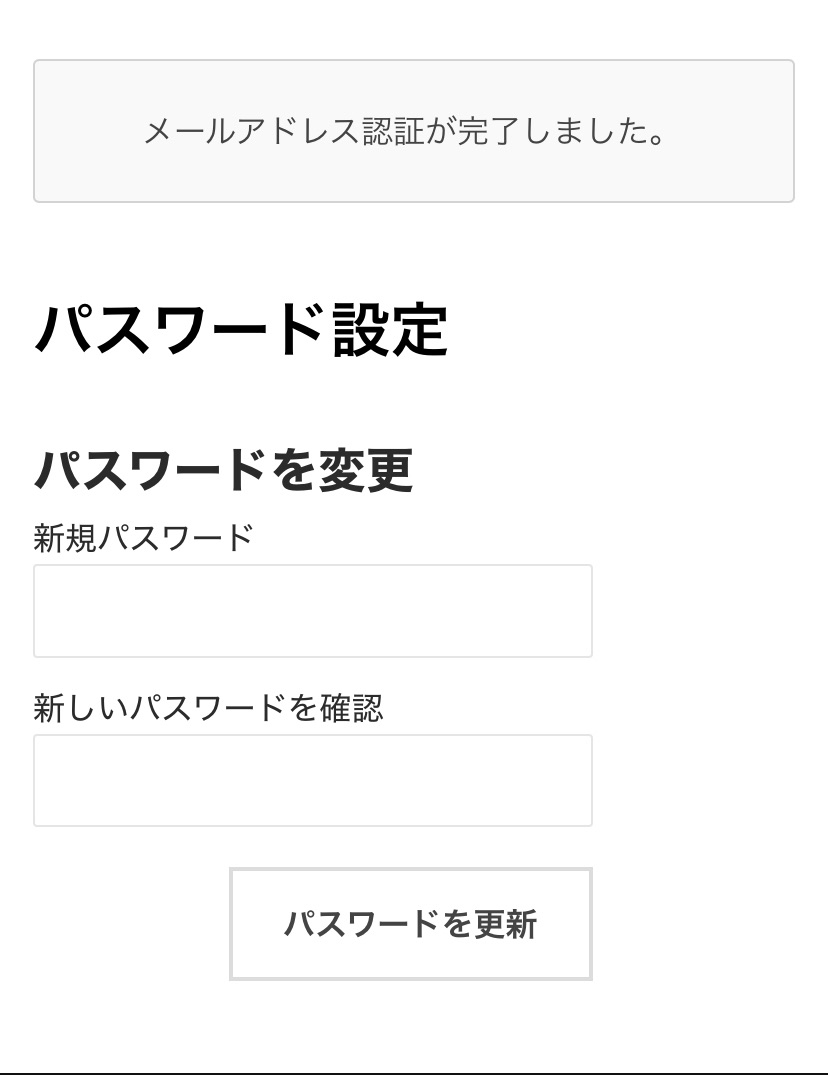The image size is (828, 1075).
Task: Click the verification complete banner at top
Action: click(x=414, y=131)
